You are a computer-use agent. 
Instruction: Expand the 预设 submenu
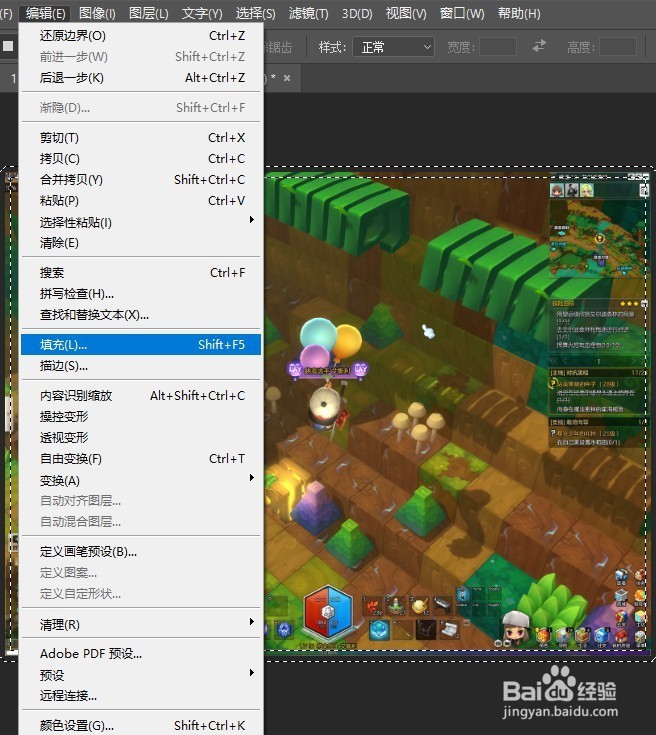(141, 675)
